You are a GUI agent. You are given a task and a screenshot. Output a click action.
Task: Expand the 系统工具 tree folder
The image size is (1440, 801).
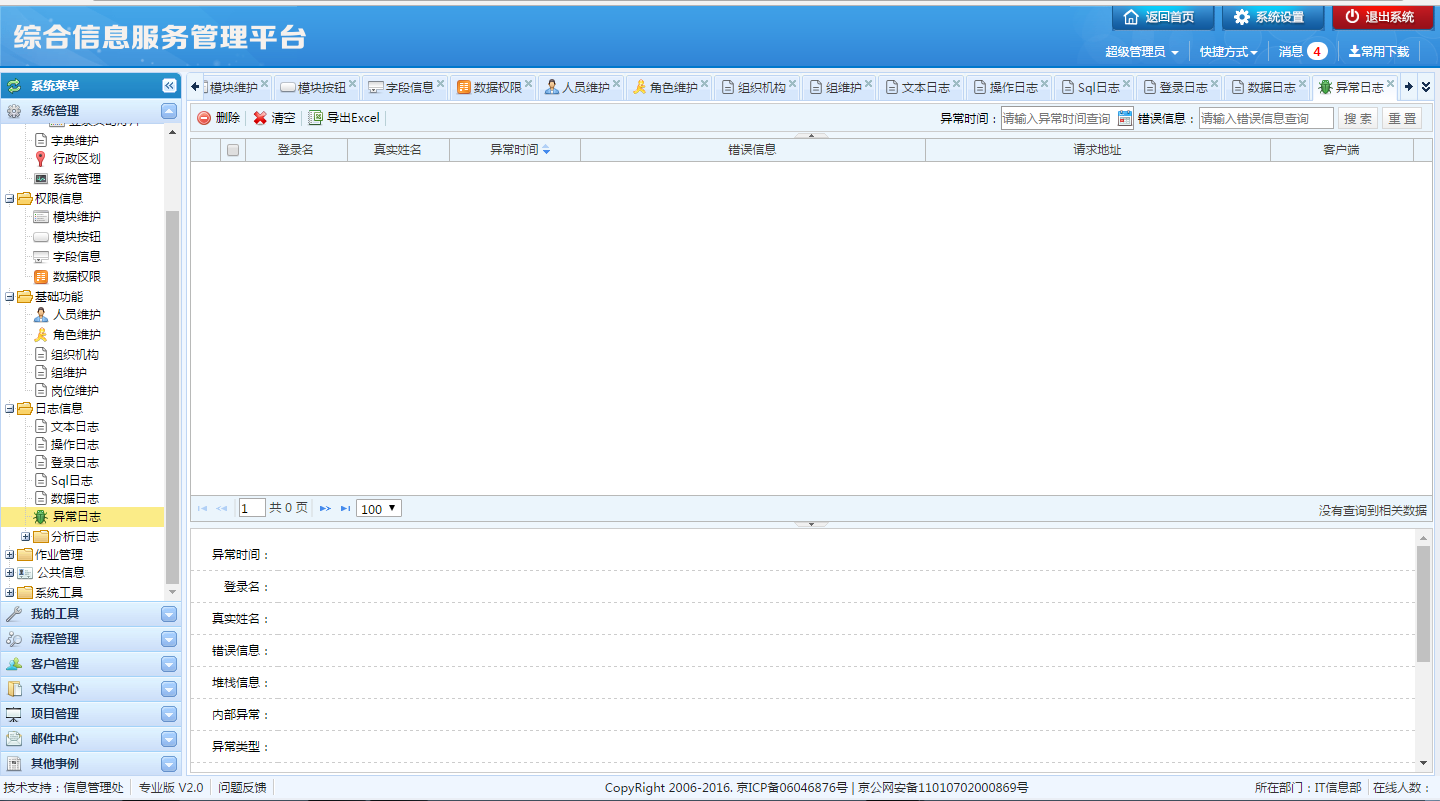(x=10, y=593)
